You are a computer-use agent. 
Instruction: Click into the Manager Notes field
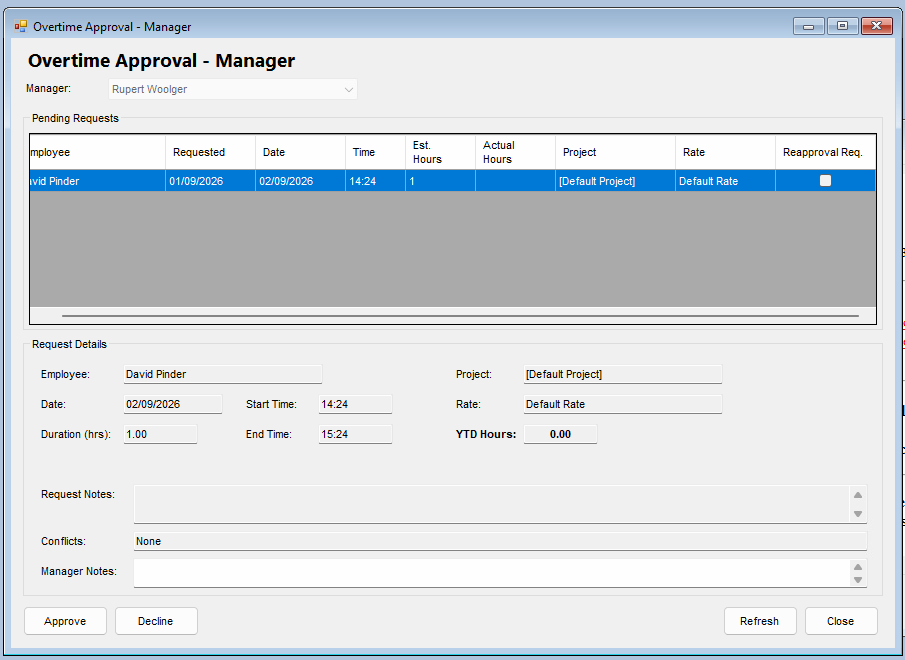491,573
